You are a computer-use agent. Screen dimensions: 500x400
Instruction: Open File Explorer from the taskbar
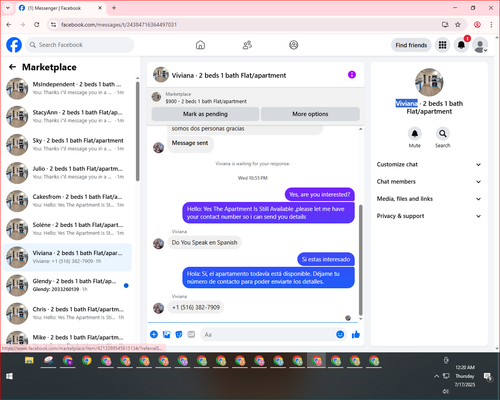click(29, 360)
